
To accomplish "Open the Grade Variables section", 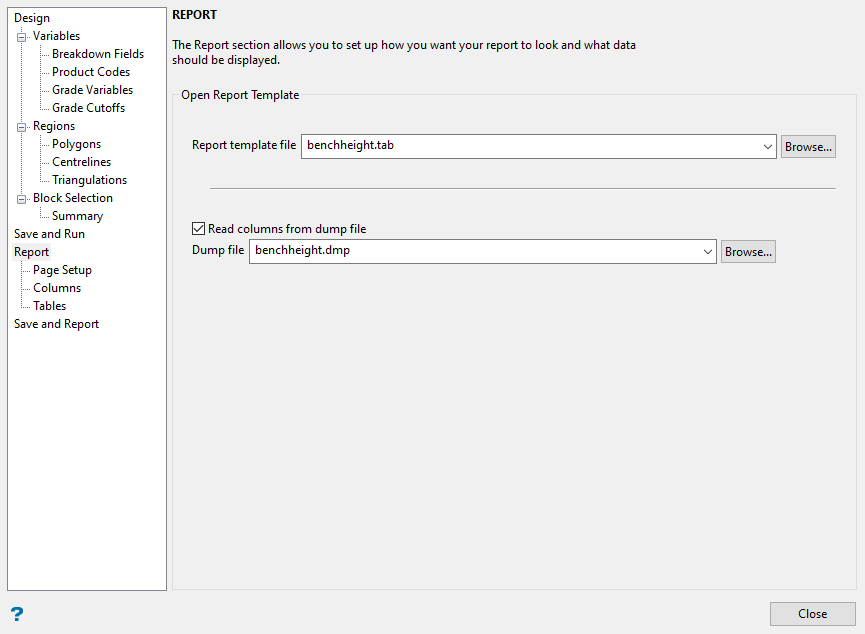I will click(x=92, y=90).
